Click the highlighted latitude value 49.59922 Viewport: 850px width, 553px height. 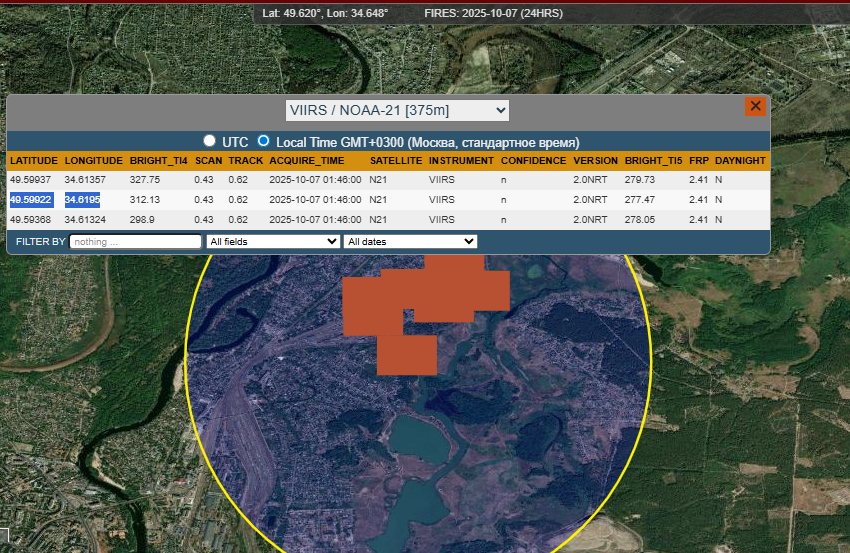pyautogui.click(x=31, y=199)
